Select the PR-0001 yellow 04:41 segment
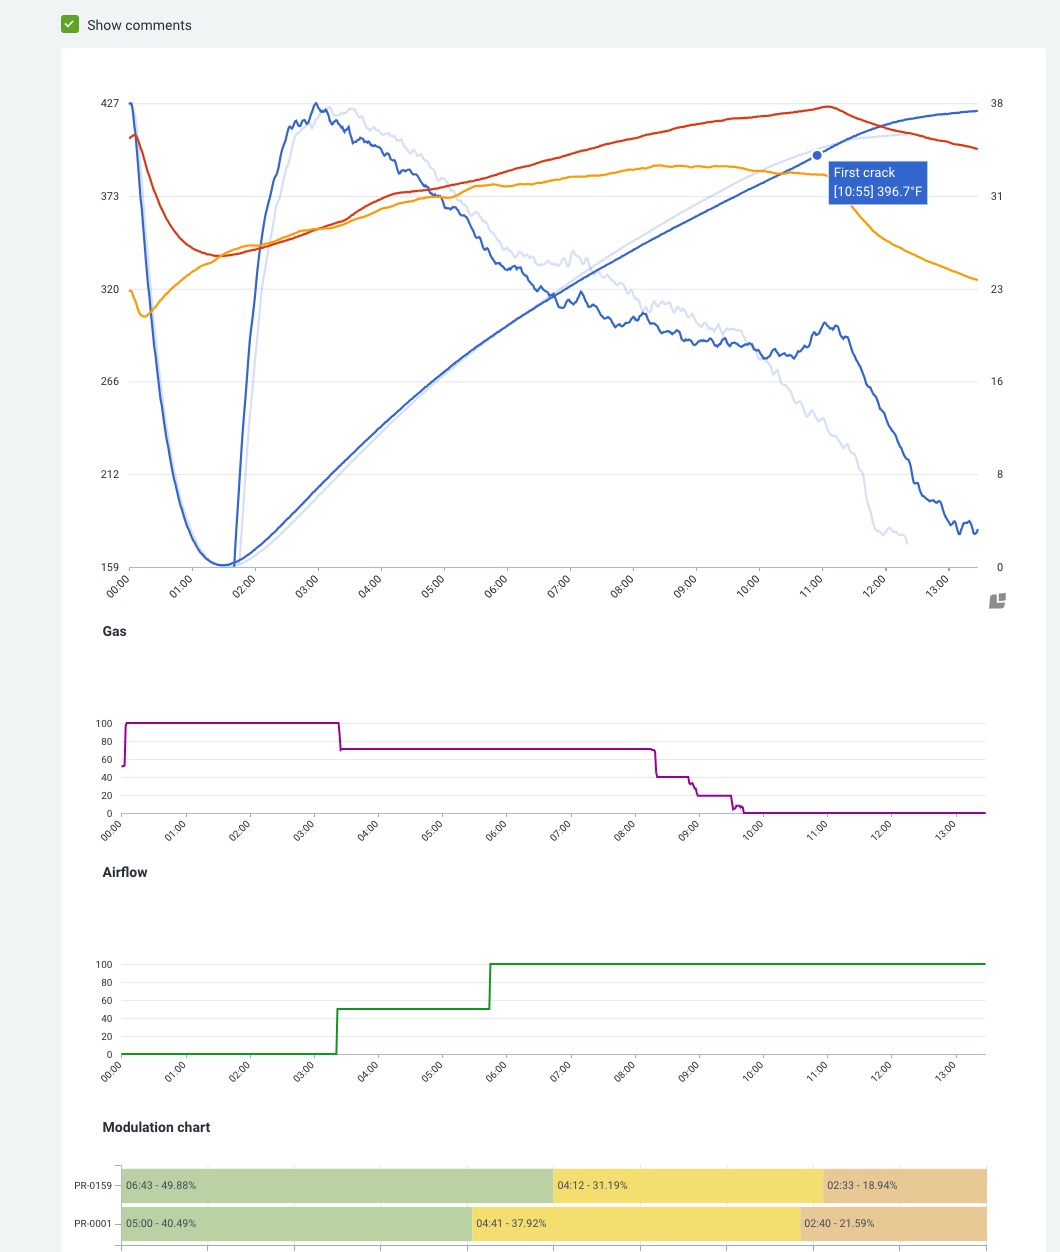Screen dimensions: 1060x1252 coord(636,1223)
